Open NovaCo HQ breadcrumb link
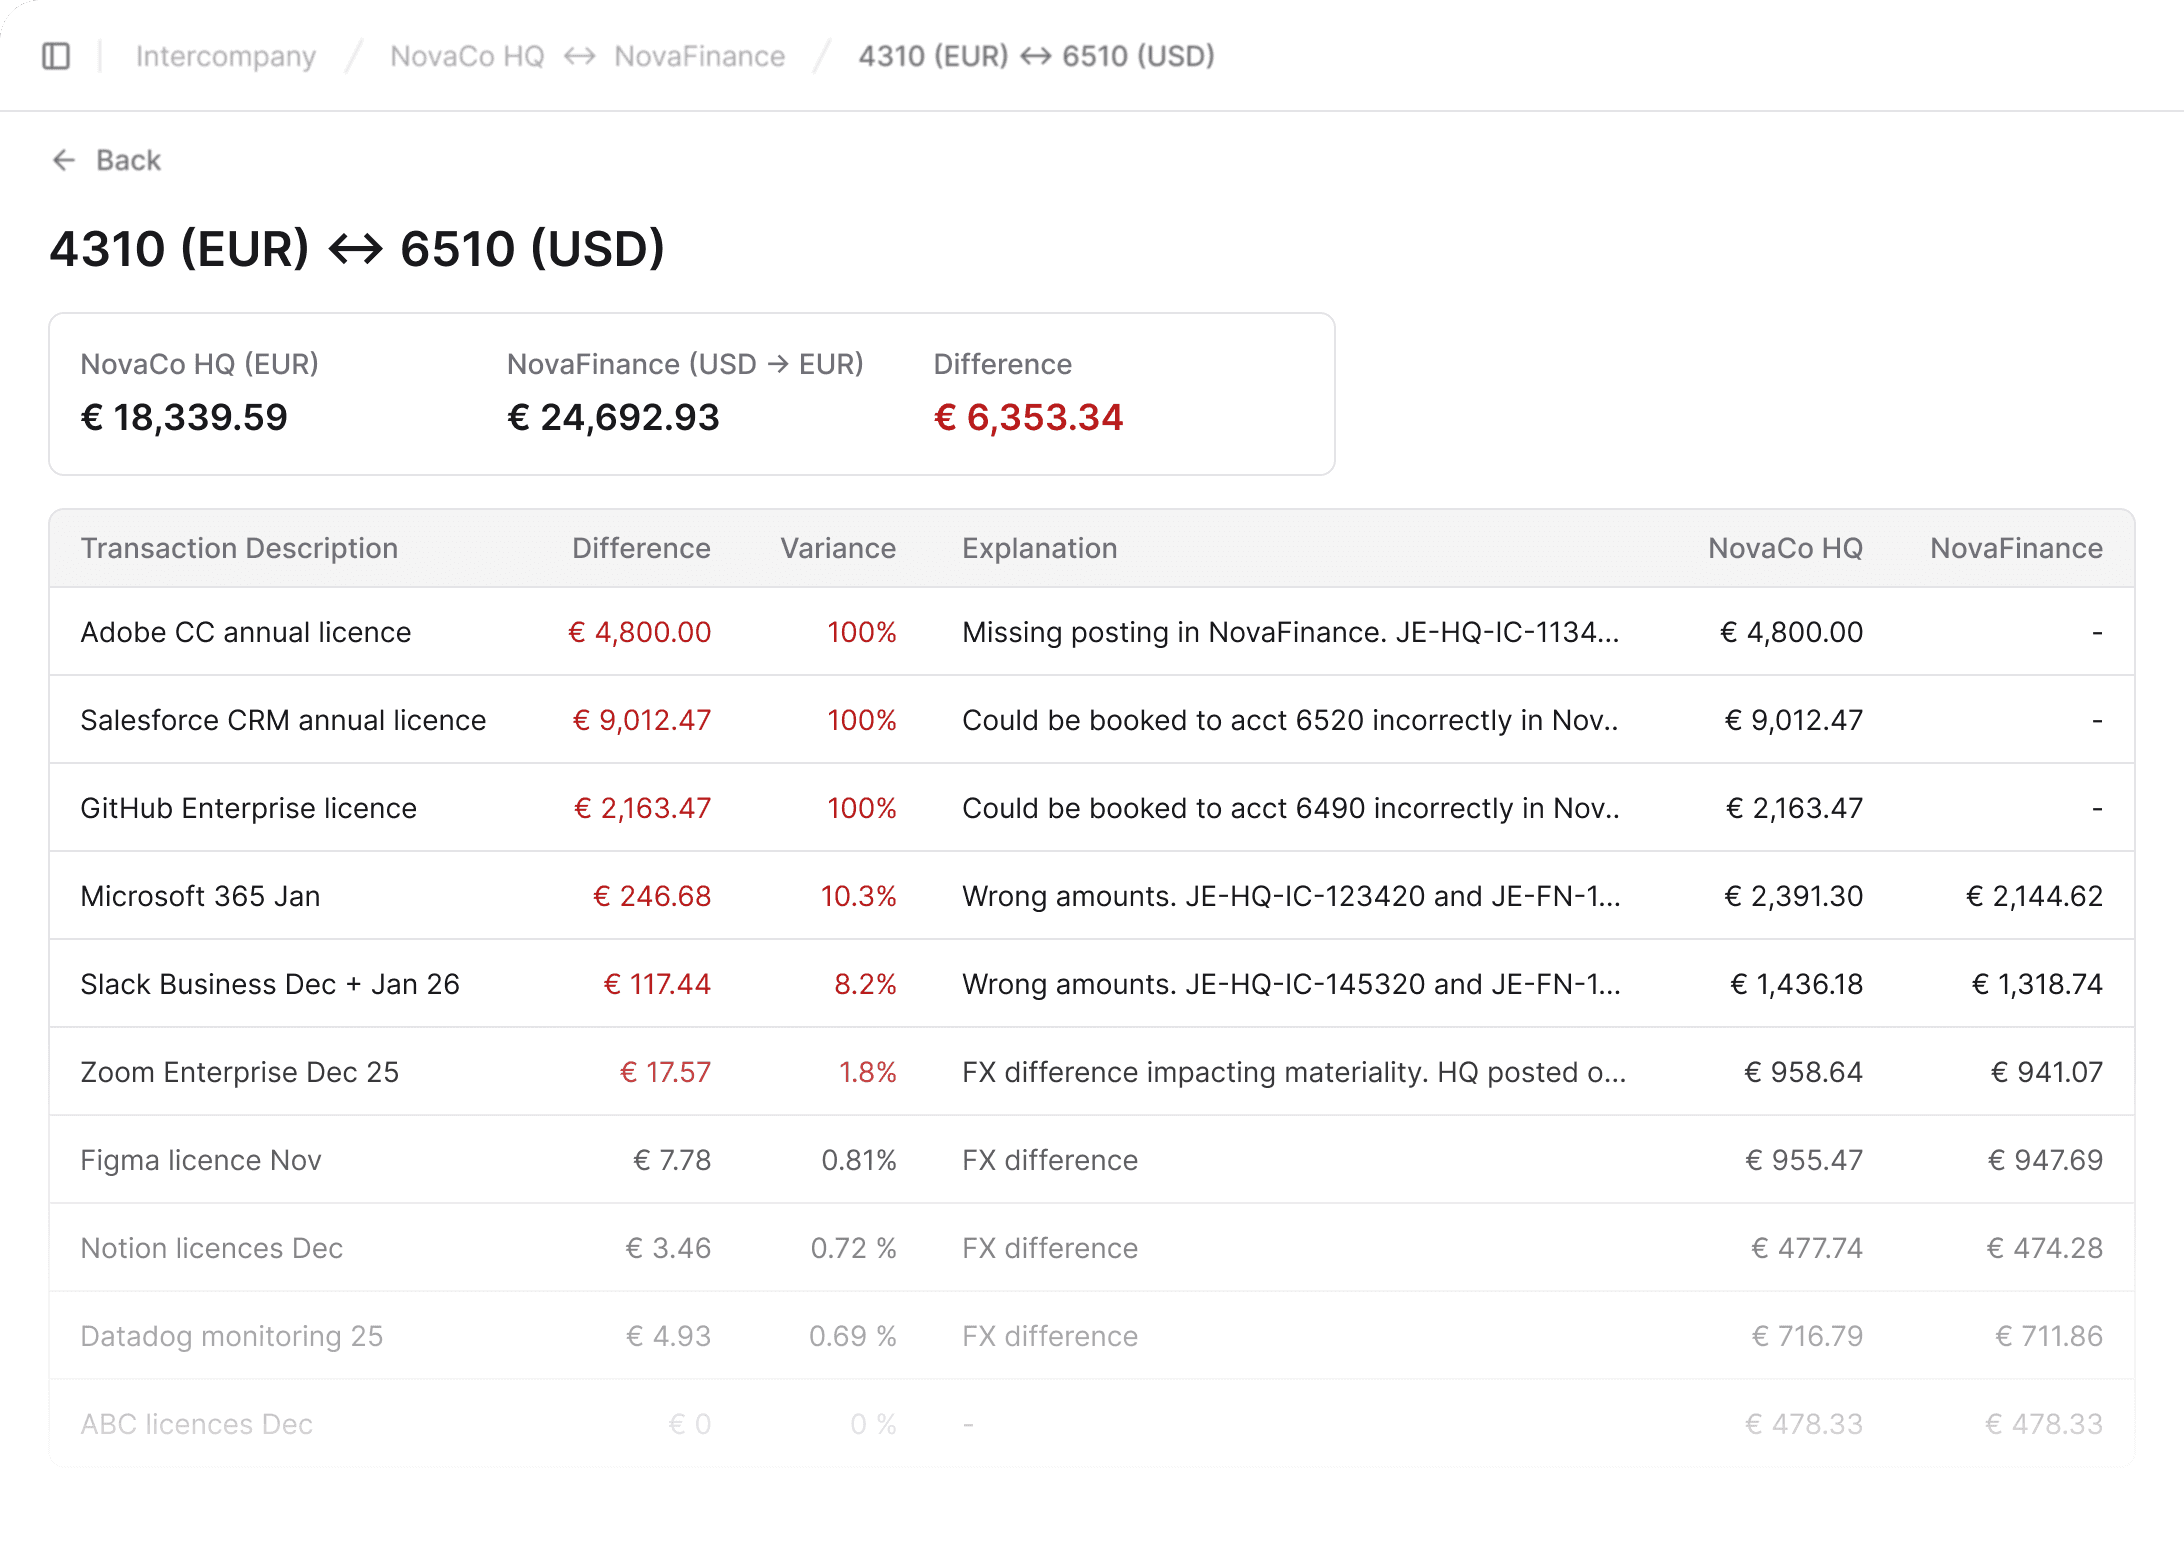2184x1544 pixels. (x=467, y=56)
